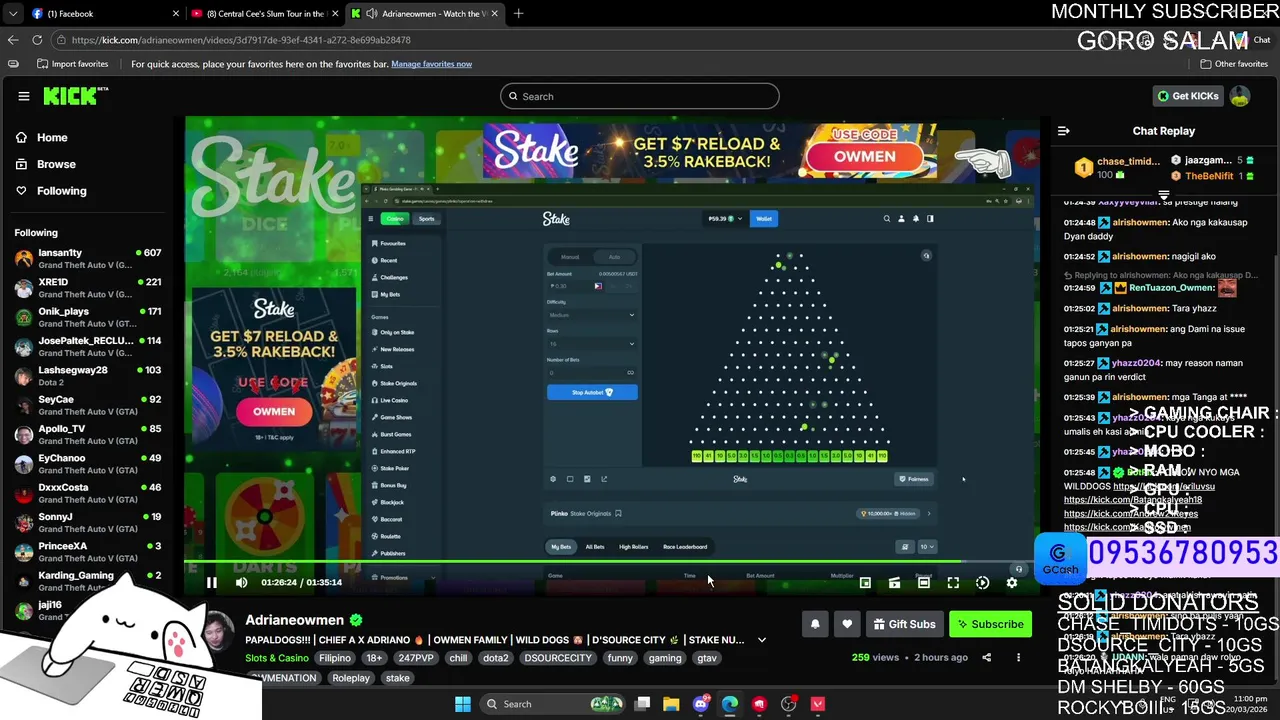Go to Home in sidebar

point(52,138)
